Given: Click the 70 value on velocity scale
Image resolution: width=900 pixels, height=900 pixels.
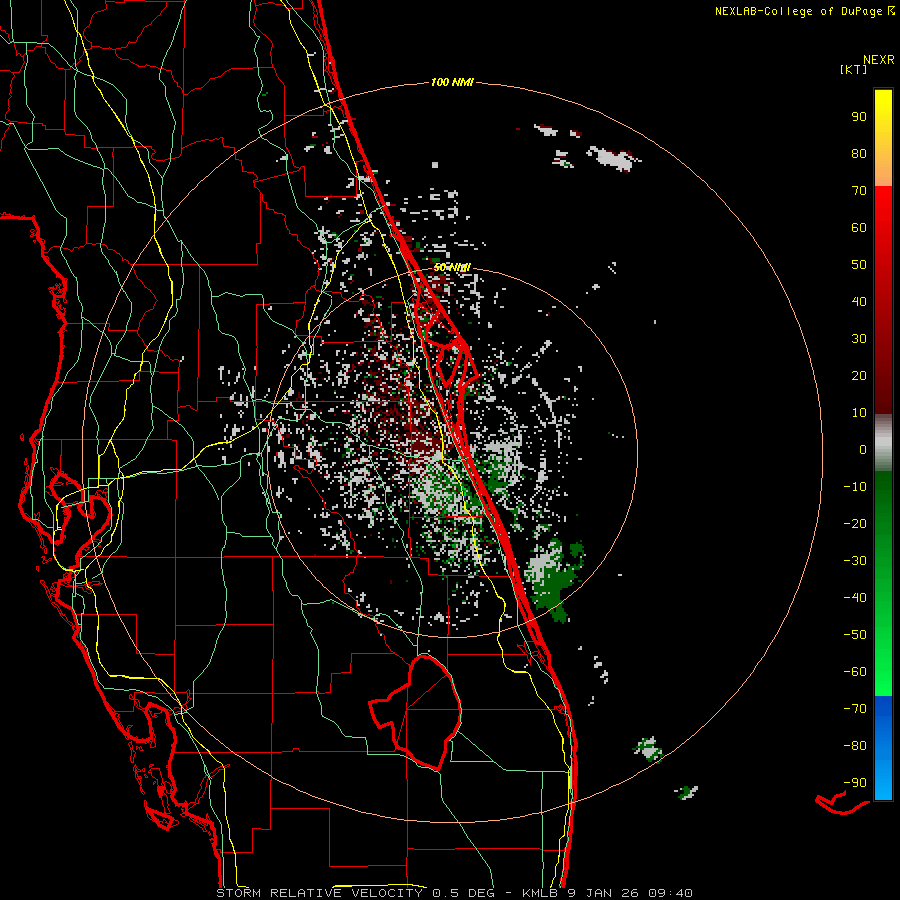Looking at the screenshot, I should pos(859,191).
